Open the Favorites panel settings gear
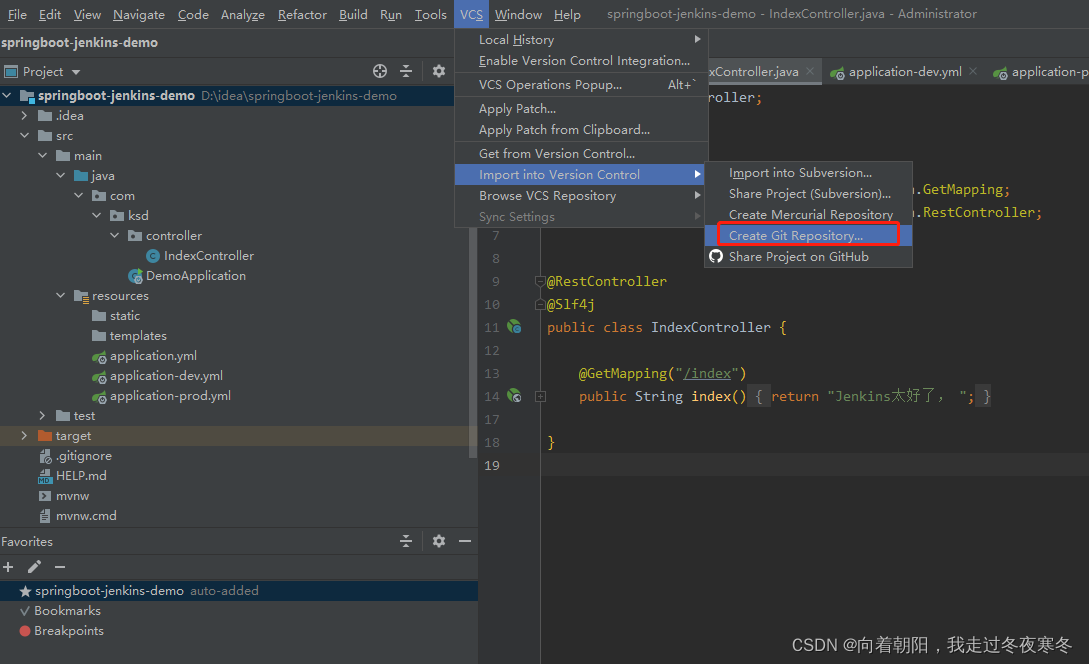Screen dimensions: 1089x664 [x=439, y=541]
